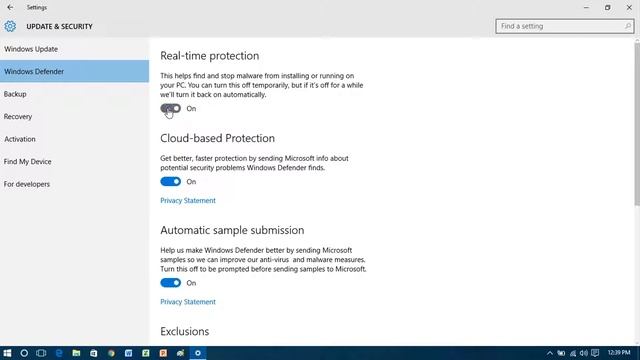Close the Settings window
The width and height of the screenshot is (640, 360).
point(629,7)
